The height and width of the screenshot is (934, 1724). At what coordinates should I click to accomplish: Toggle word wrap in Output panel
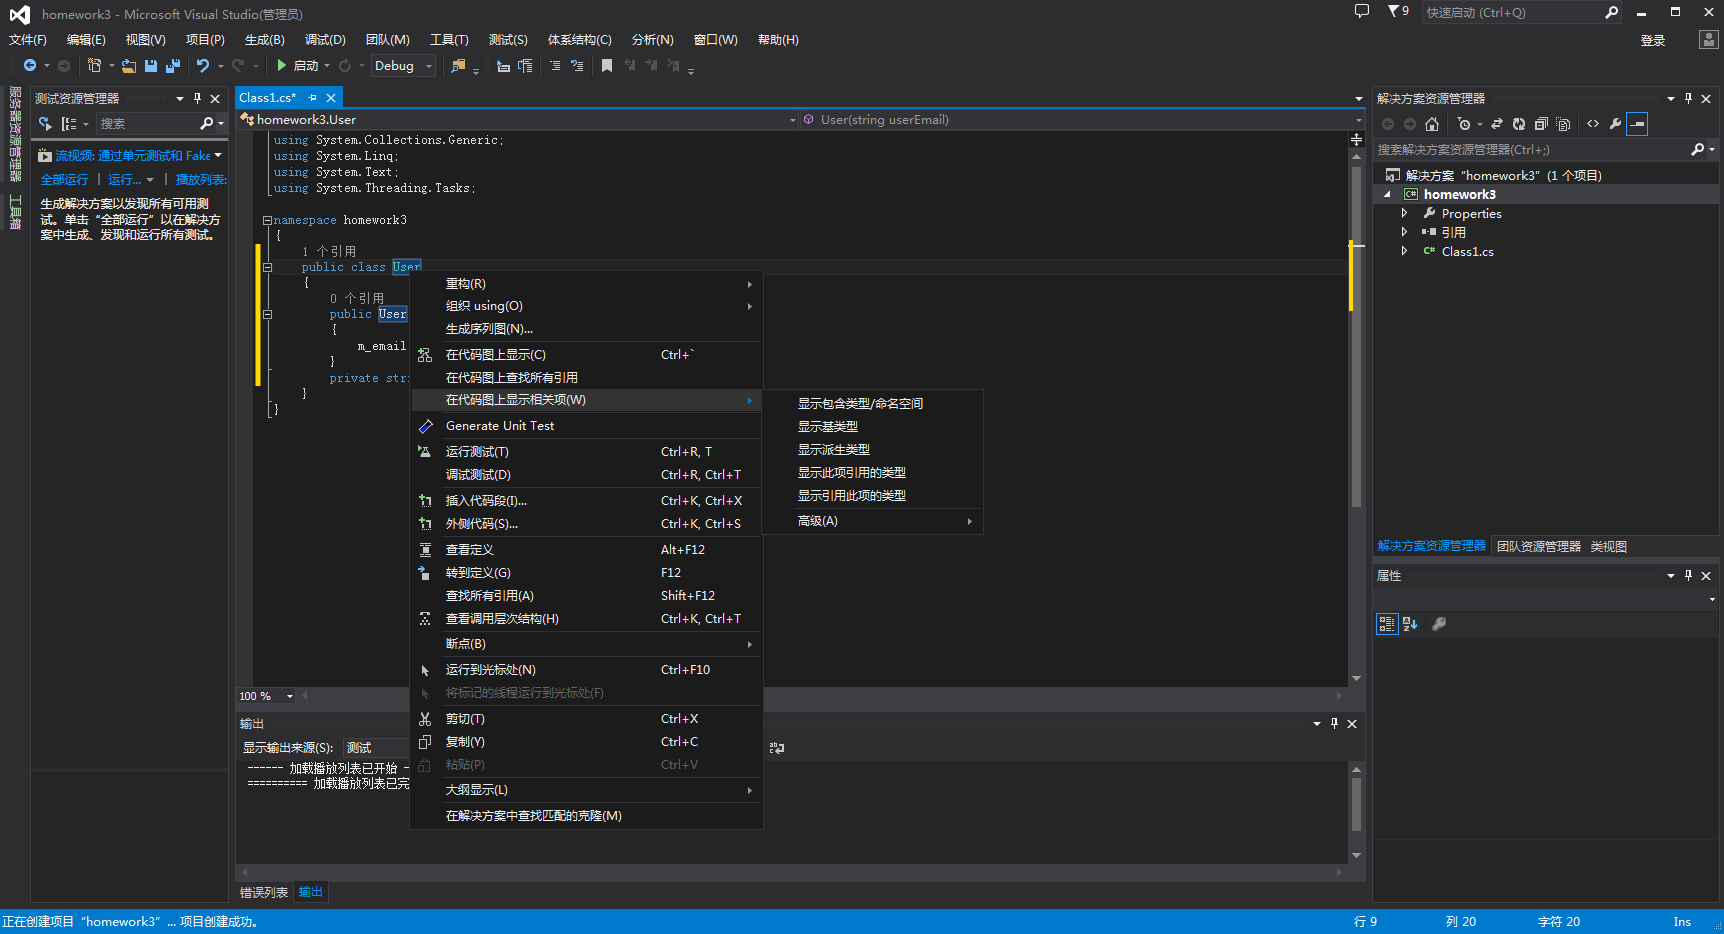pos(777,748)
